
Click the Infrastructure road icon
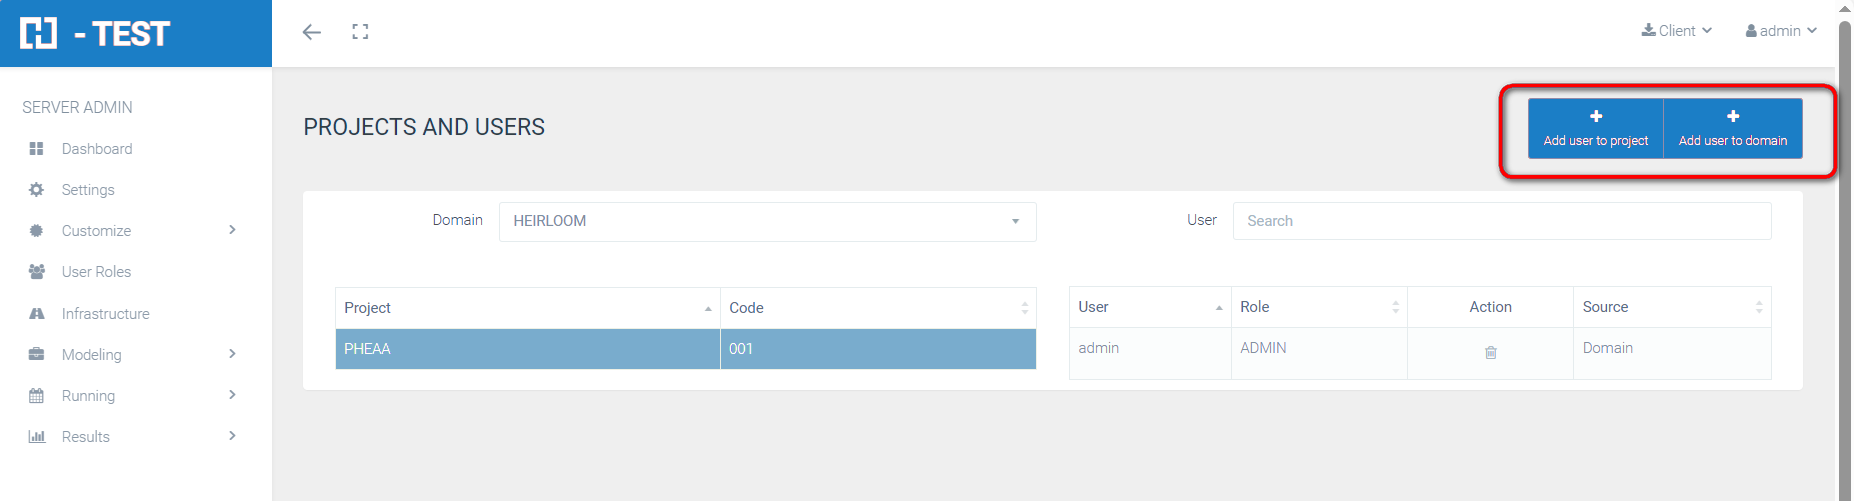pyautogui.click(x=37, y=314)
